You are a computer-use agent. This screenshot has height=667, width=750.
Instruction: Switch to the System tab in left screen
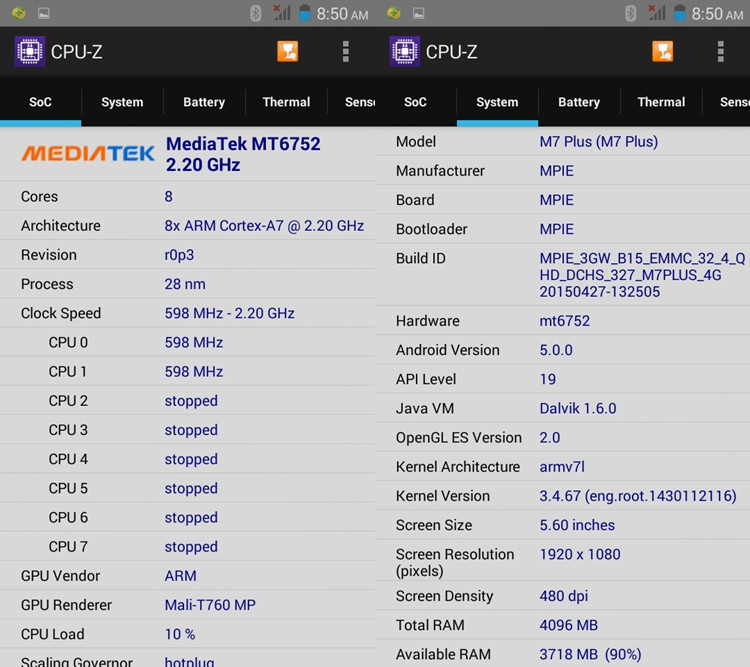pos(122,102)
